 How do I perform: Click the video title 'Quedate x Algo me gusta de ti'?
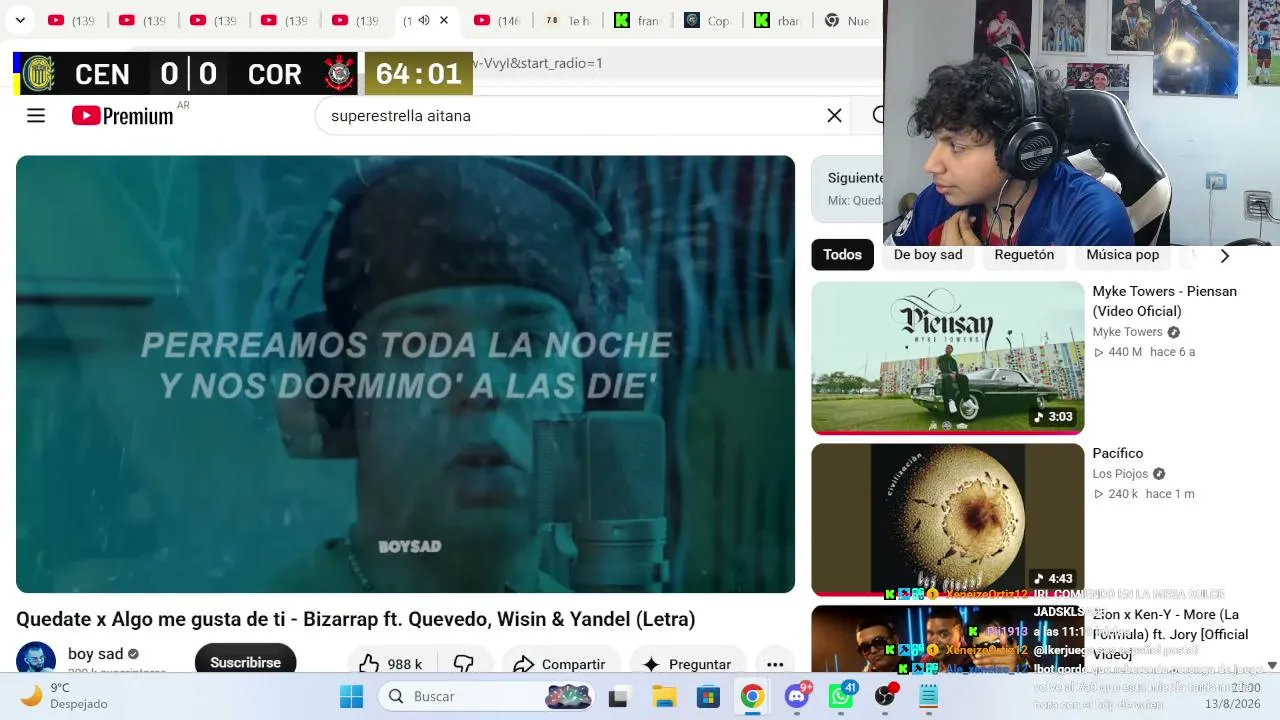click(355, 619)
